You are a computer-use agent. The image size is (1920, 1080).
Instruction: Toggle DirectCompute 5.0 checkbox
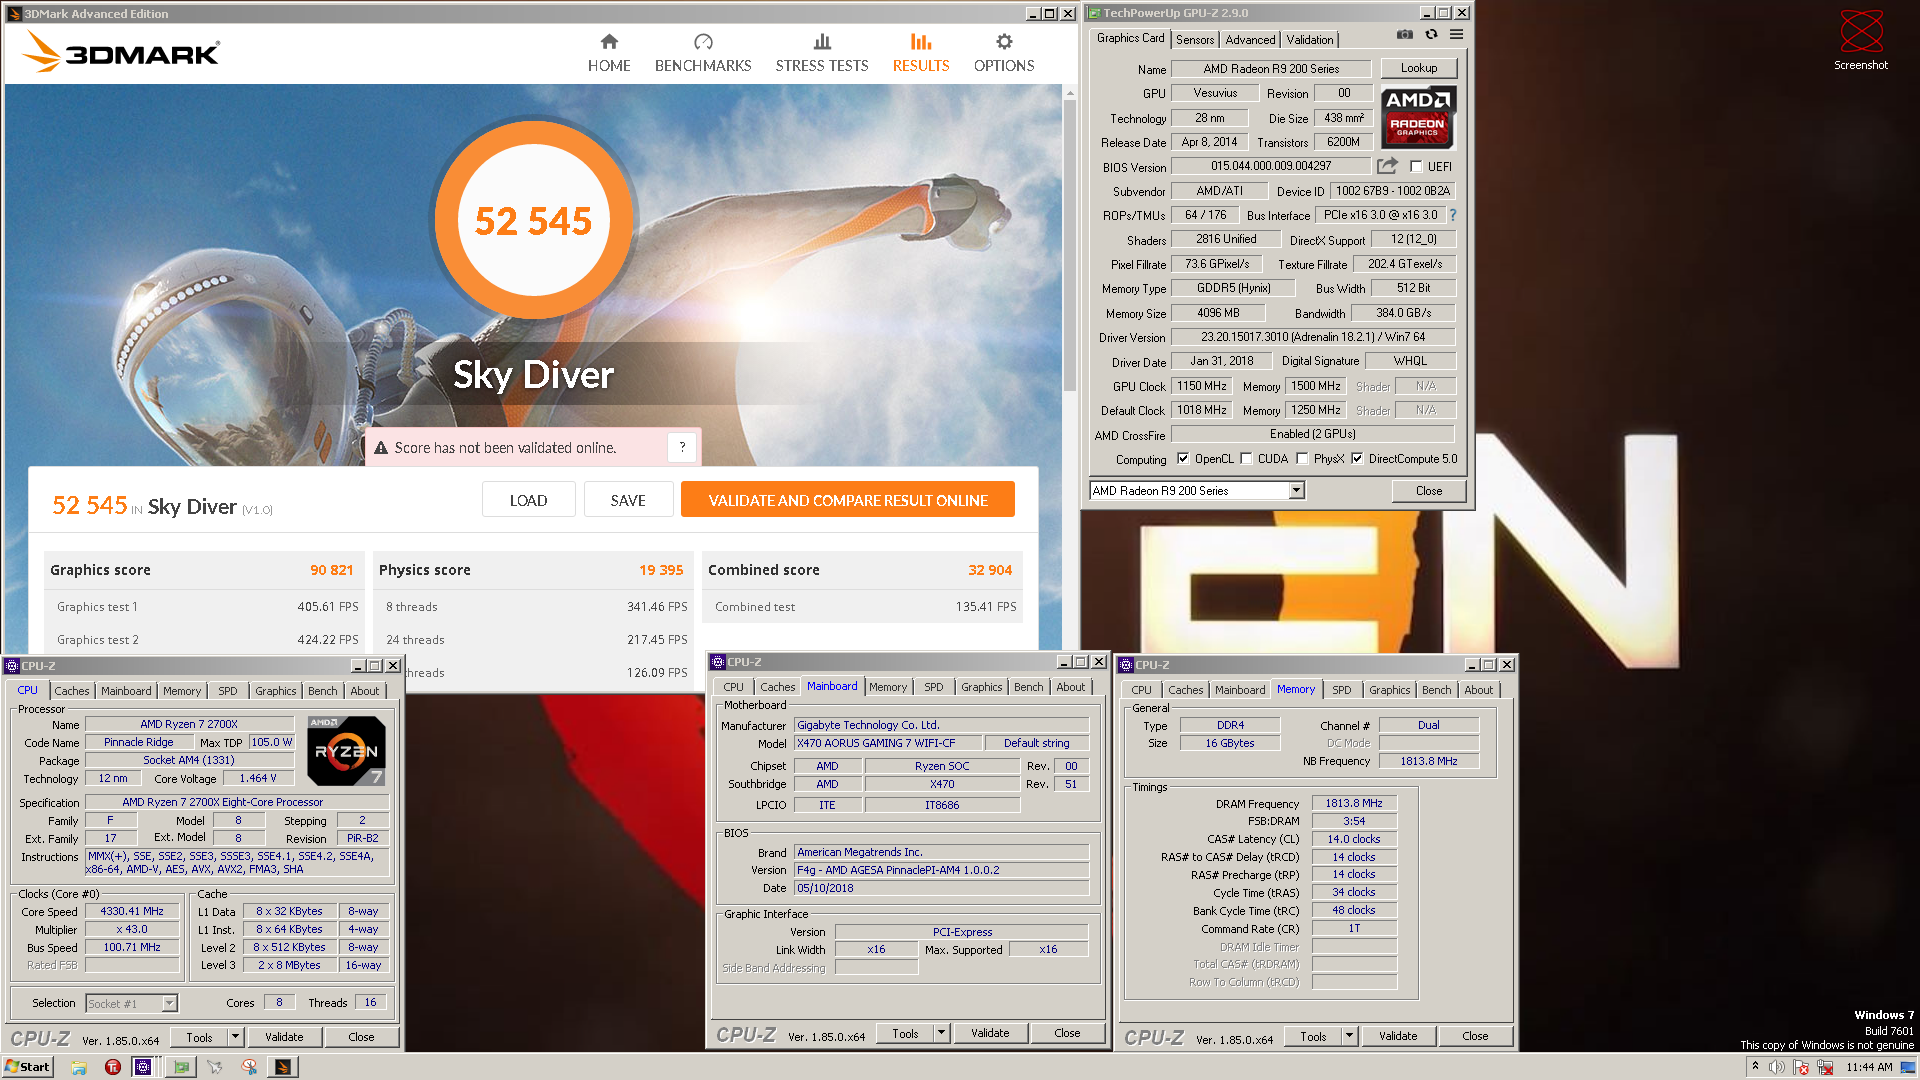1357,459
